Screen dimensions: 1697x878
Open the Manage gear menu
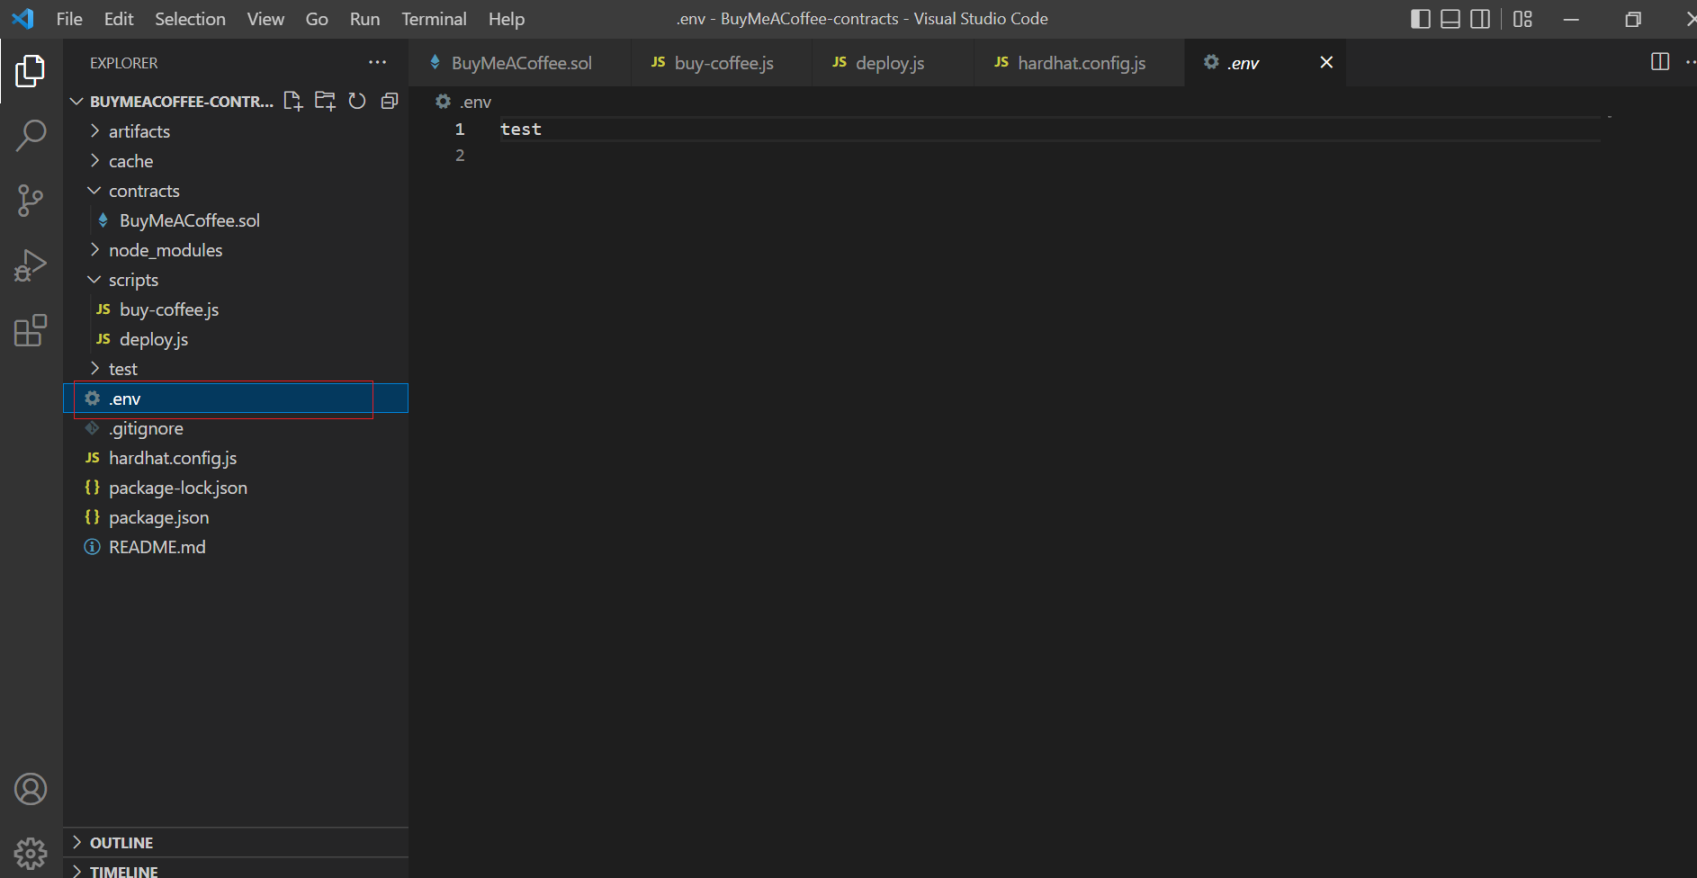tap(30, 853)
